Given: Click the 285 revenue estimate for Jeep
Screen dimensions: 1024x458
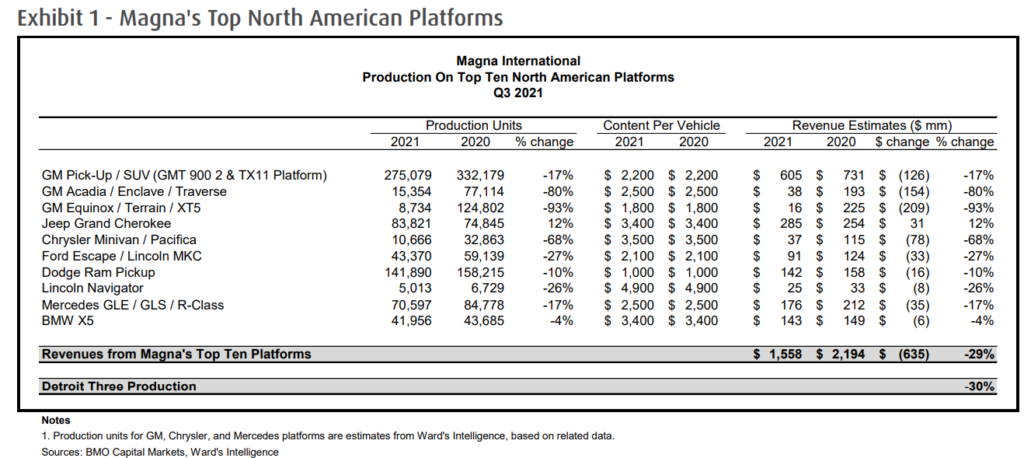Looking at the screenshot, I should (x=791, y=224).
